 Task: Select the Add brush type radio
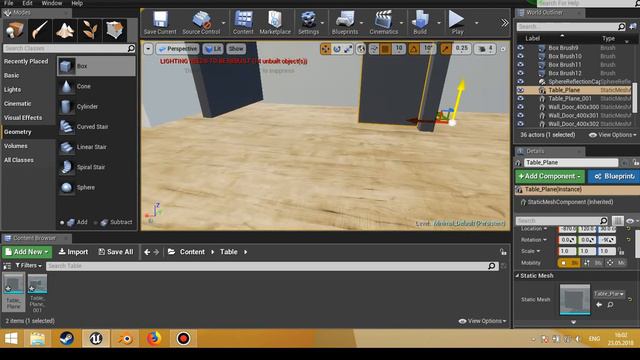tap(62, 222)
